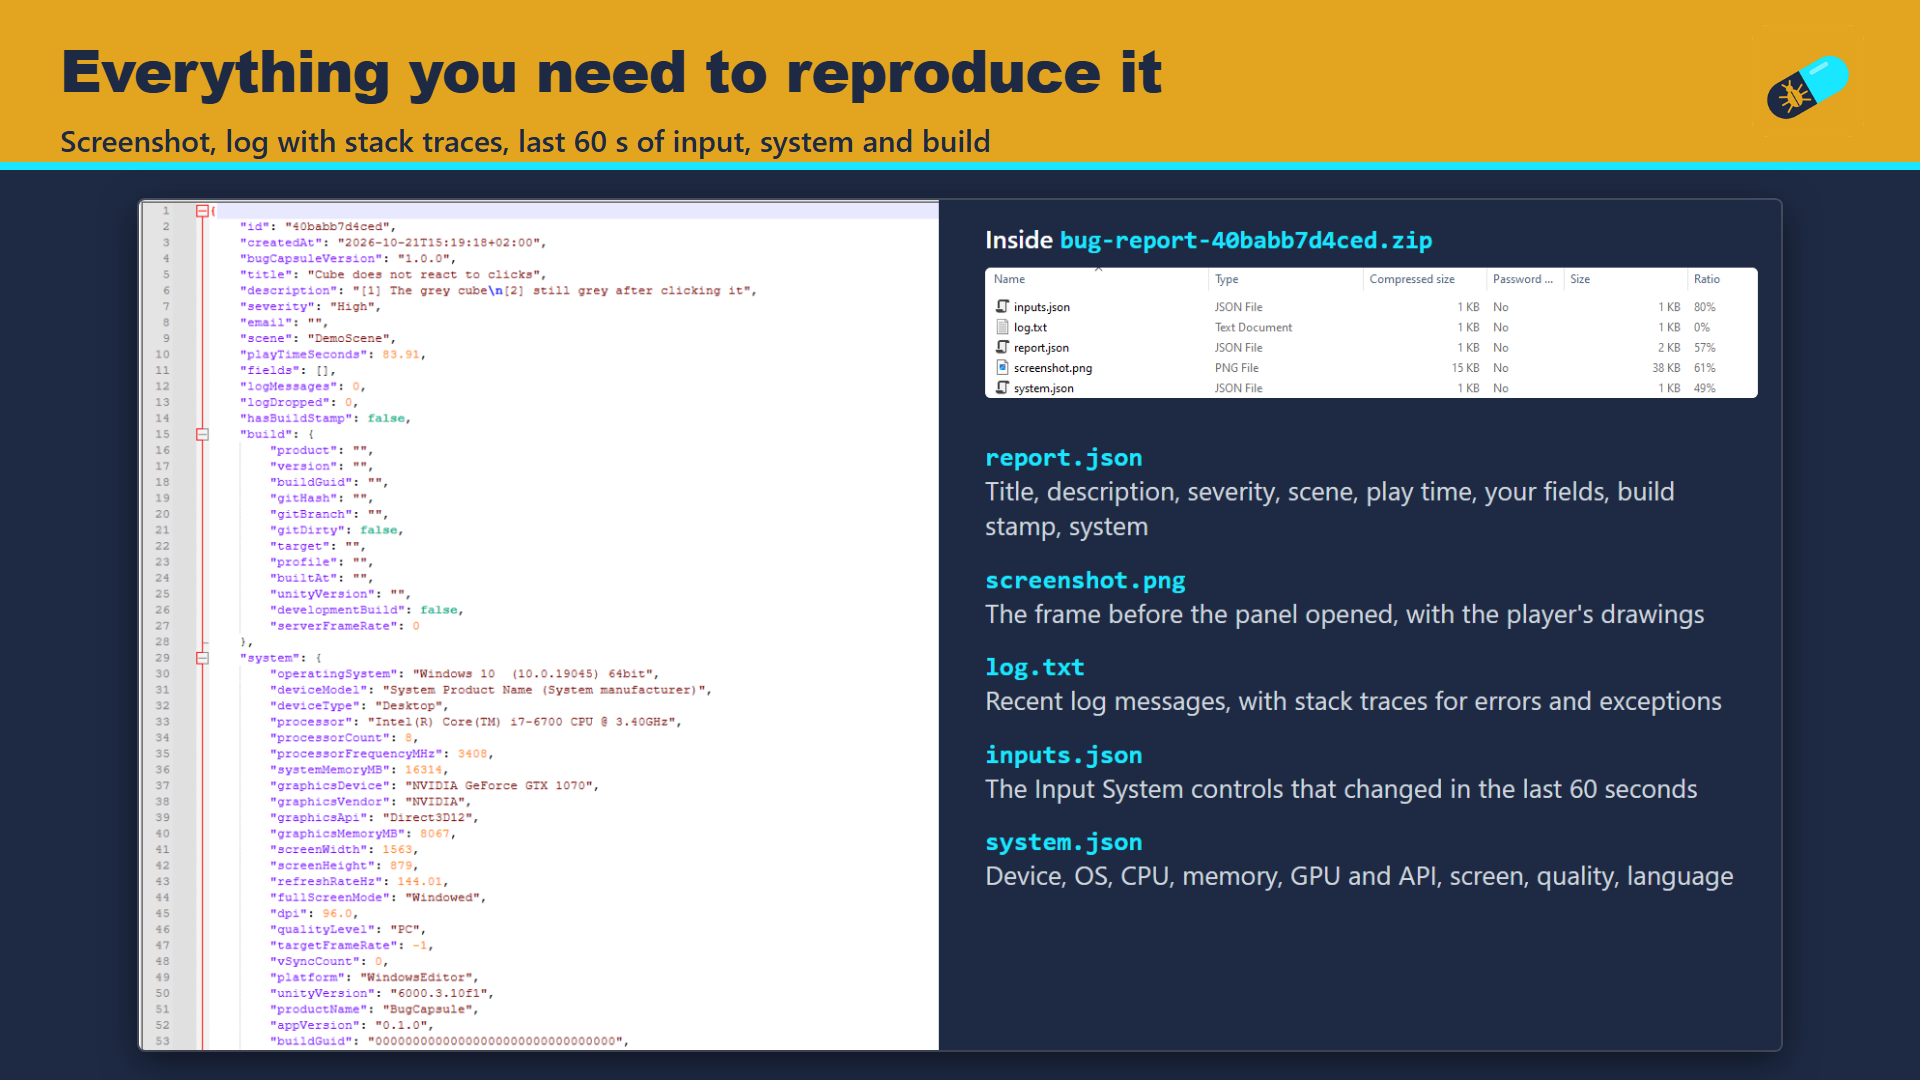Collapse the root JSON object fold marker
The image size is (1920, 1080).
coord(202,211)
